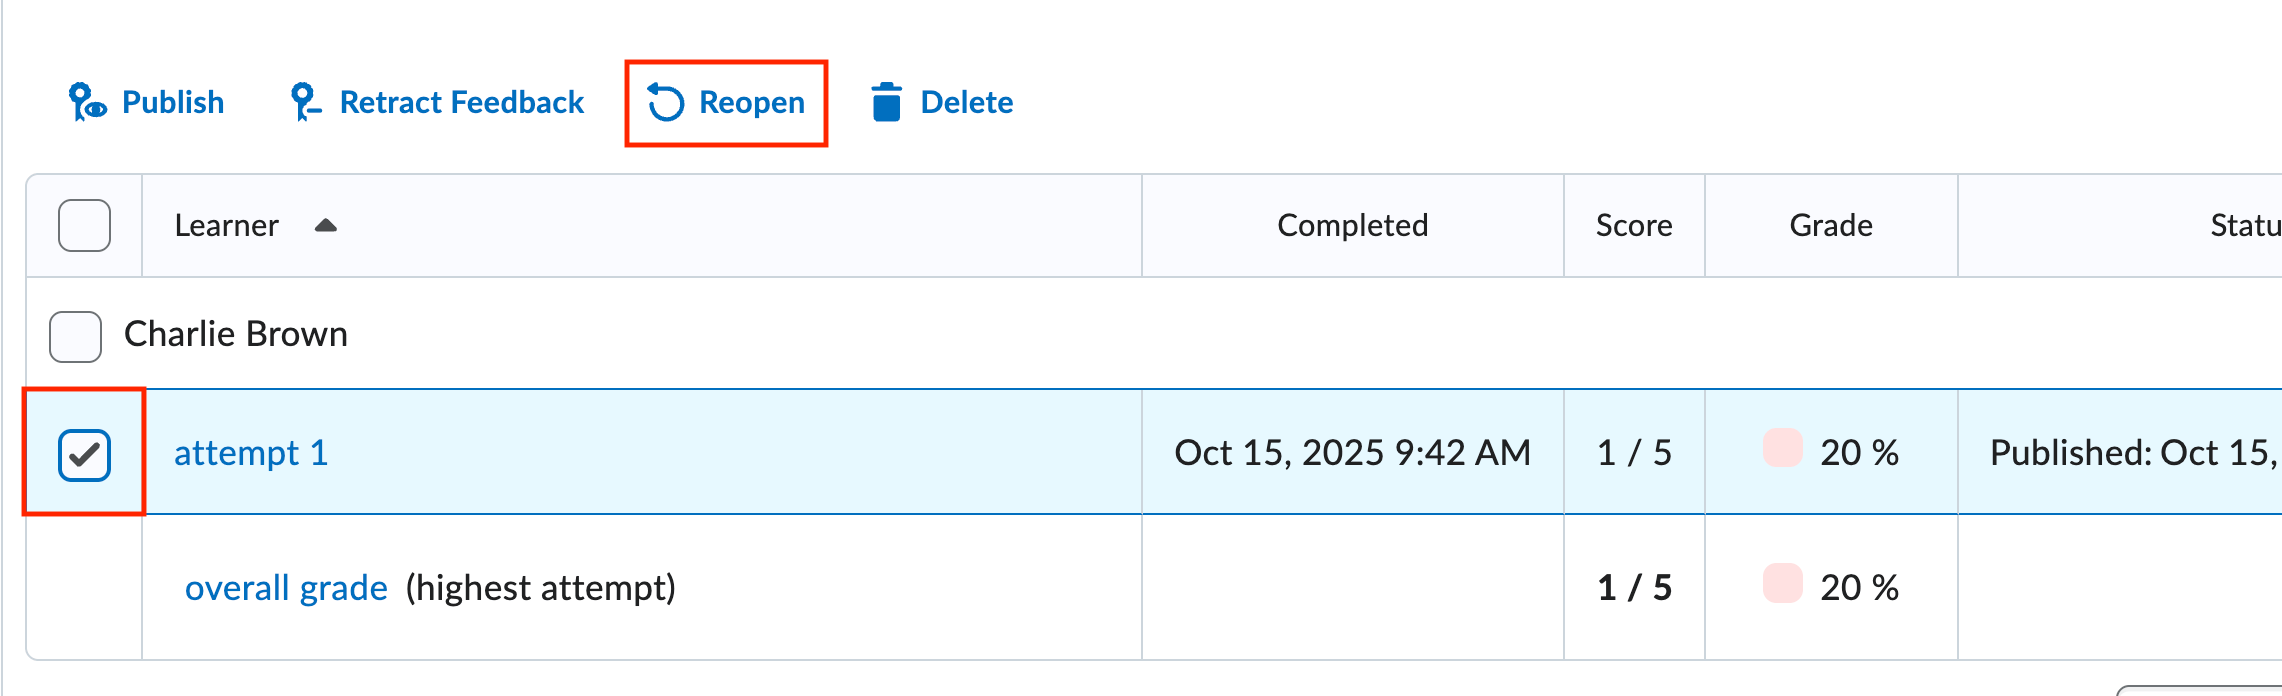Click the sort arrow beside Learner

tap(323, 226)
